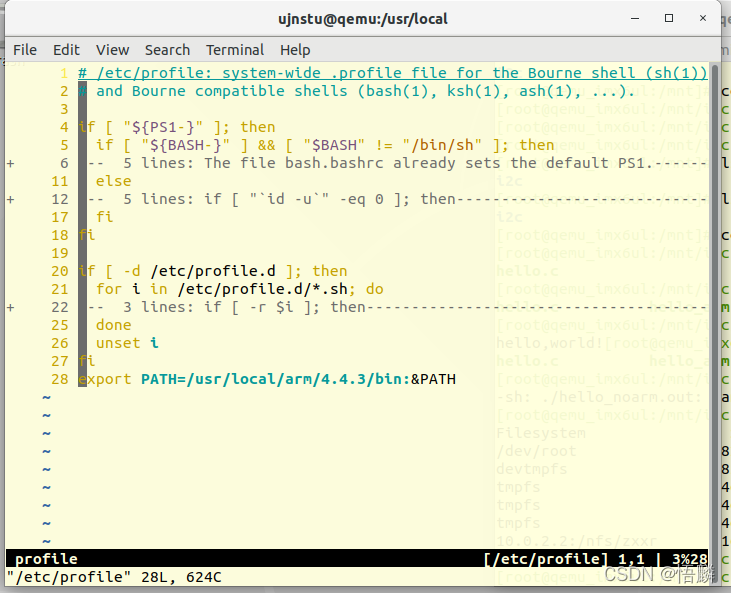Click the folded line with -r $i check
731x593 pixels.
pyautogui.click(x=397, y=307)
